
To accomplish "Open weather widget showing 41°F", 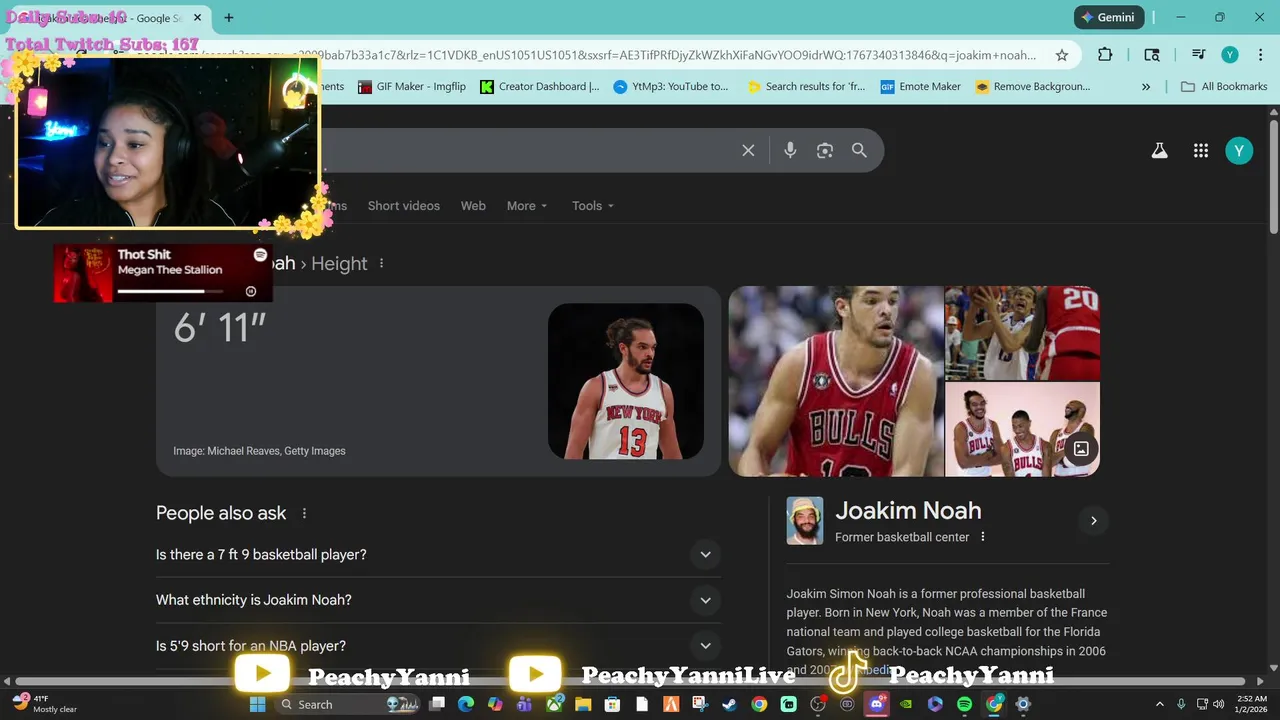I will point(45,704).
